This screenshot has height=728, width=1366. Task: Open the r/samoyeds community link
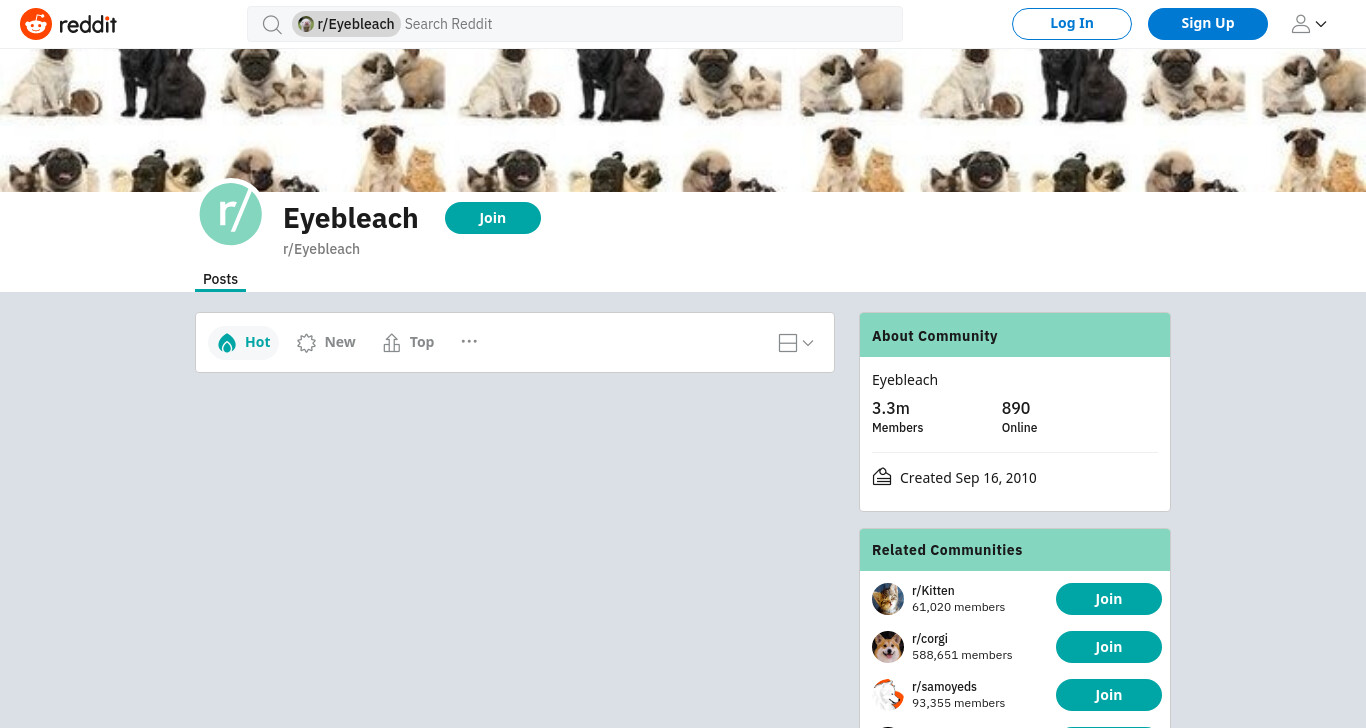pos(945,687)
